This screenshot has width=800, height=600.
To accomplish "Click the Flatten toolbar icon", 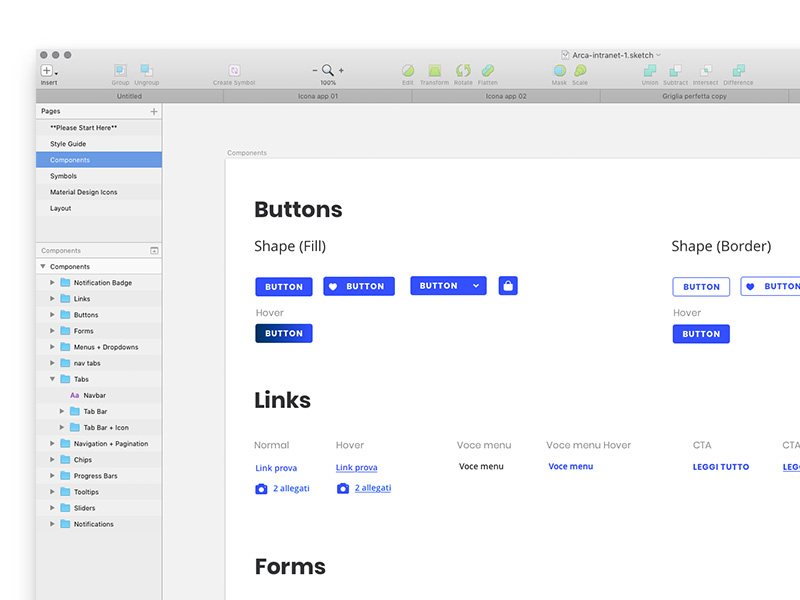I will coord(488,70).
